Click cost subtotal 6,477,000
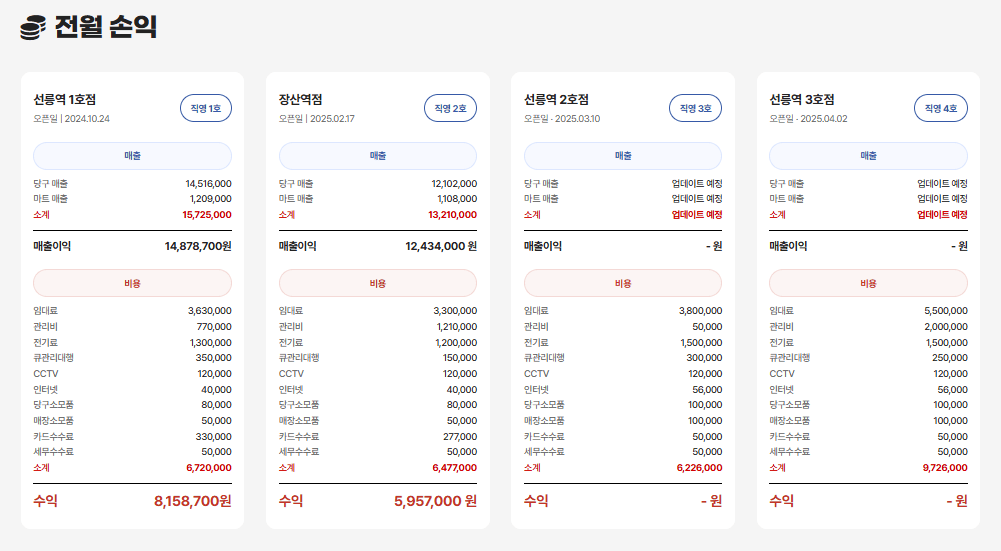The width and height of the screenshot is (1001, 551). pyautogui.click(x=455, y=468)
